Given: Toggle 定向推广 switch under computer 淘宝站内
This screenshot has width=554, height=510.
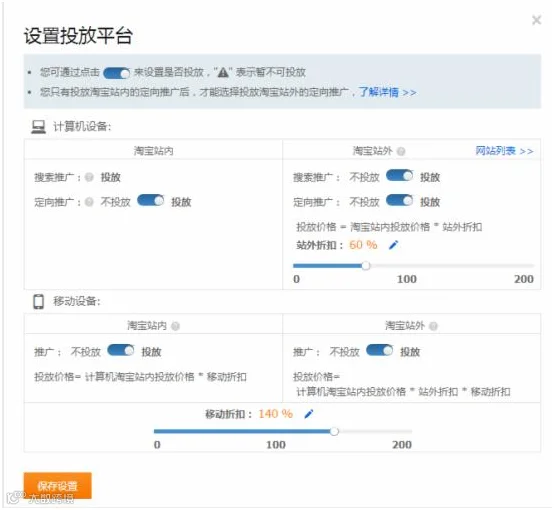Looking at the screenshot, I should pyautogui.click(x=151, y=200).
